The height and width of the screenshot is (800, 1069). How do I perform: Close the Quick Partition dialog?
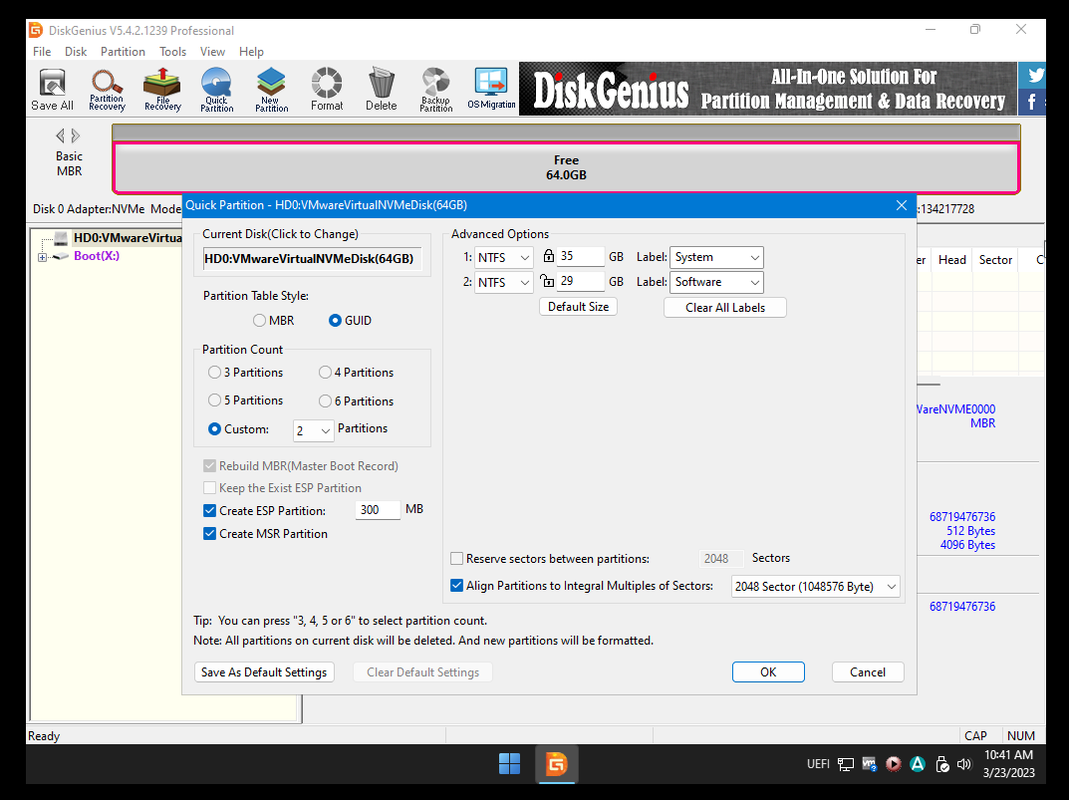pos(901,205)
